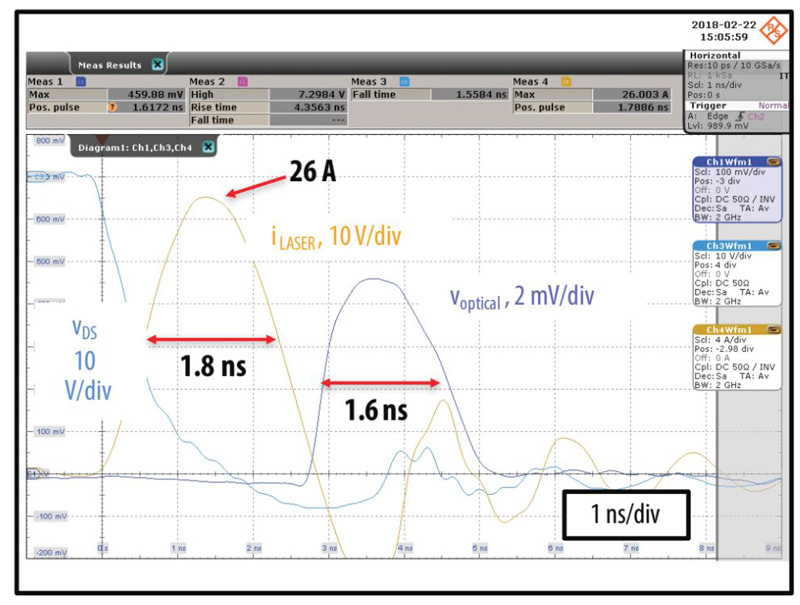Screen dimensions: 800x605
Task: Click the Ch4Wfm1 channel header
Action: pos(728,329)
